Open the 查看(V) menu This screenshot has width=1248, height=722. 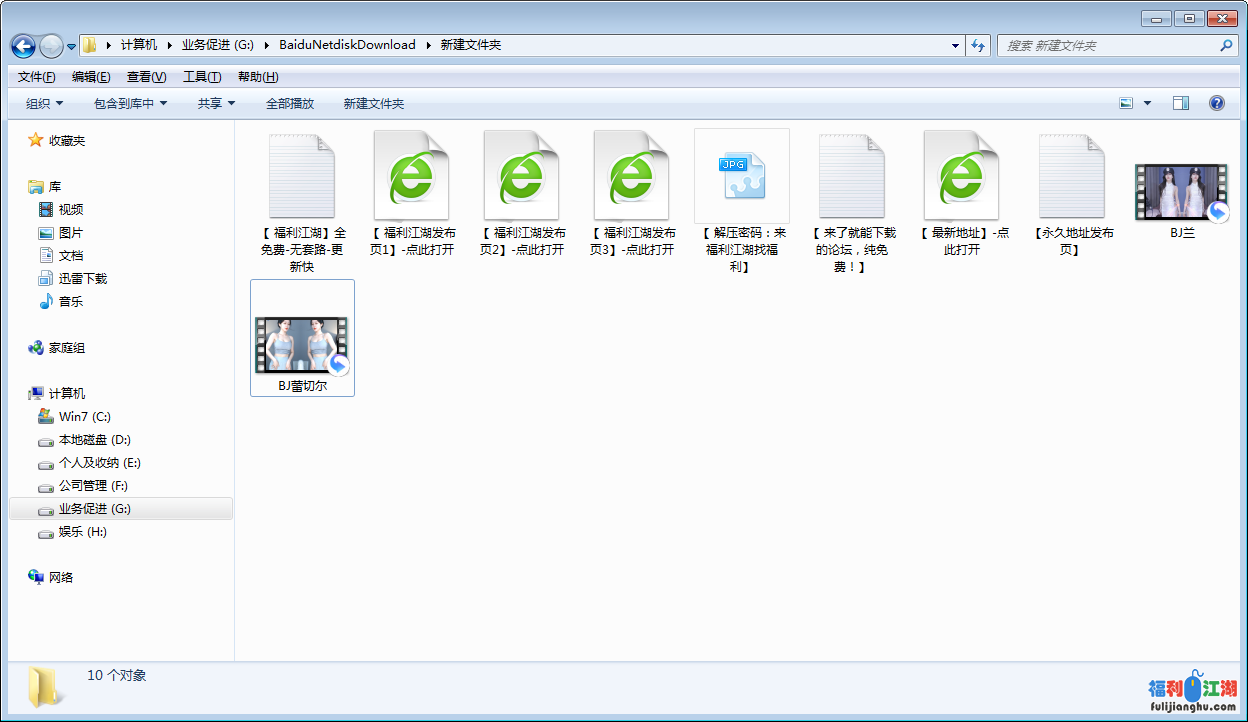146,77
